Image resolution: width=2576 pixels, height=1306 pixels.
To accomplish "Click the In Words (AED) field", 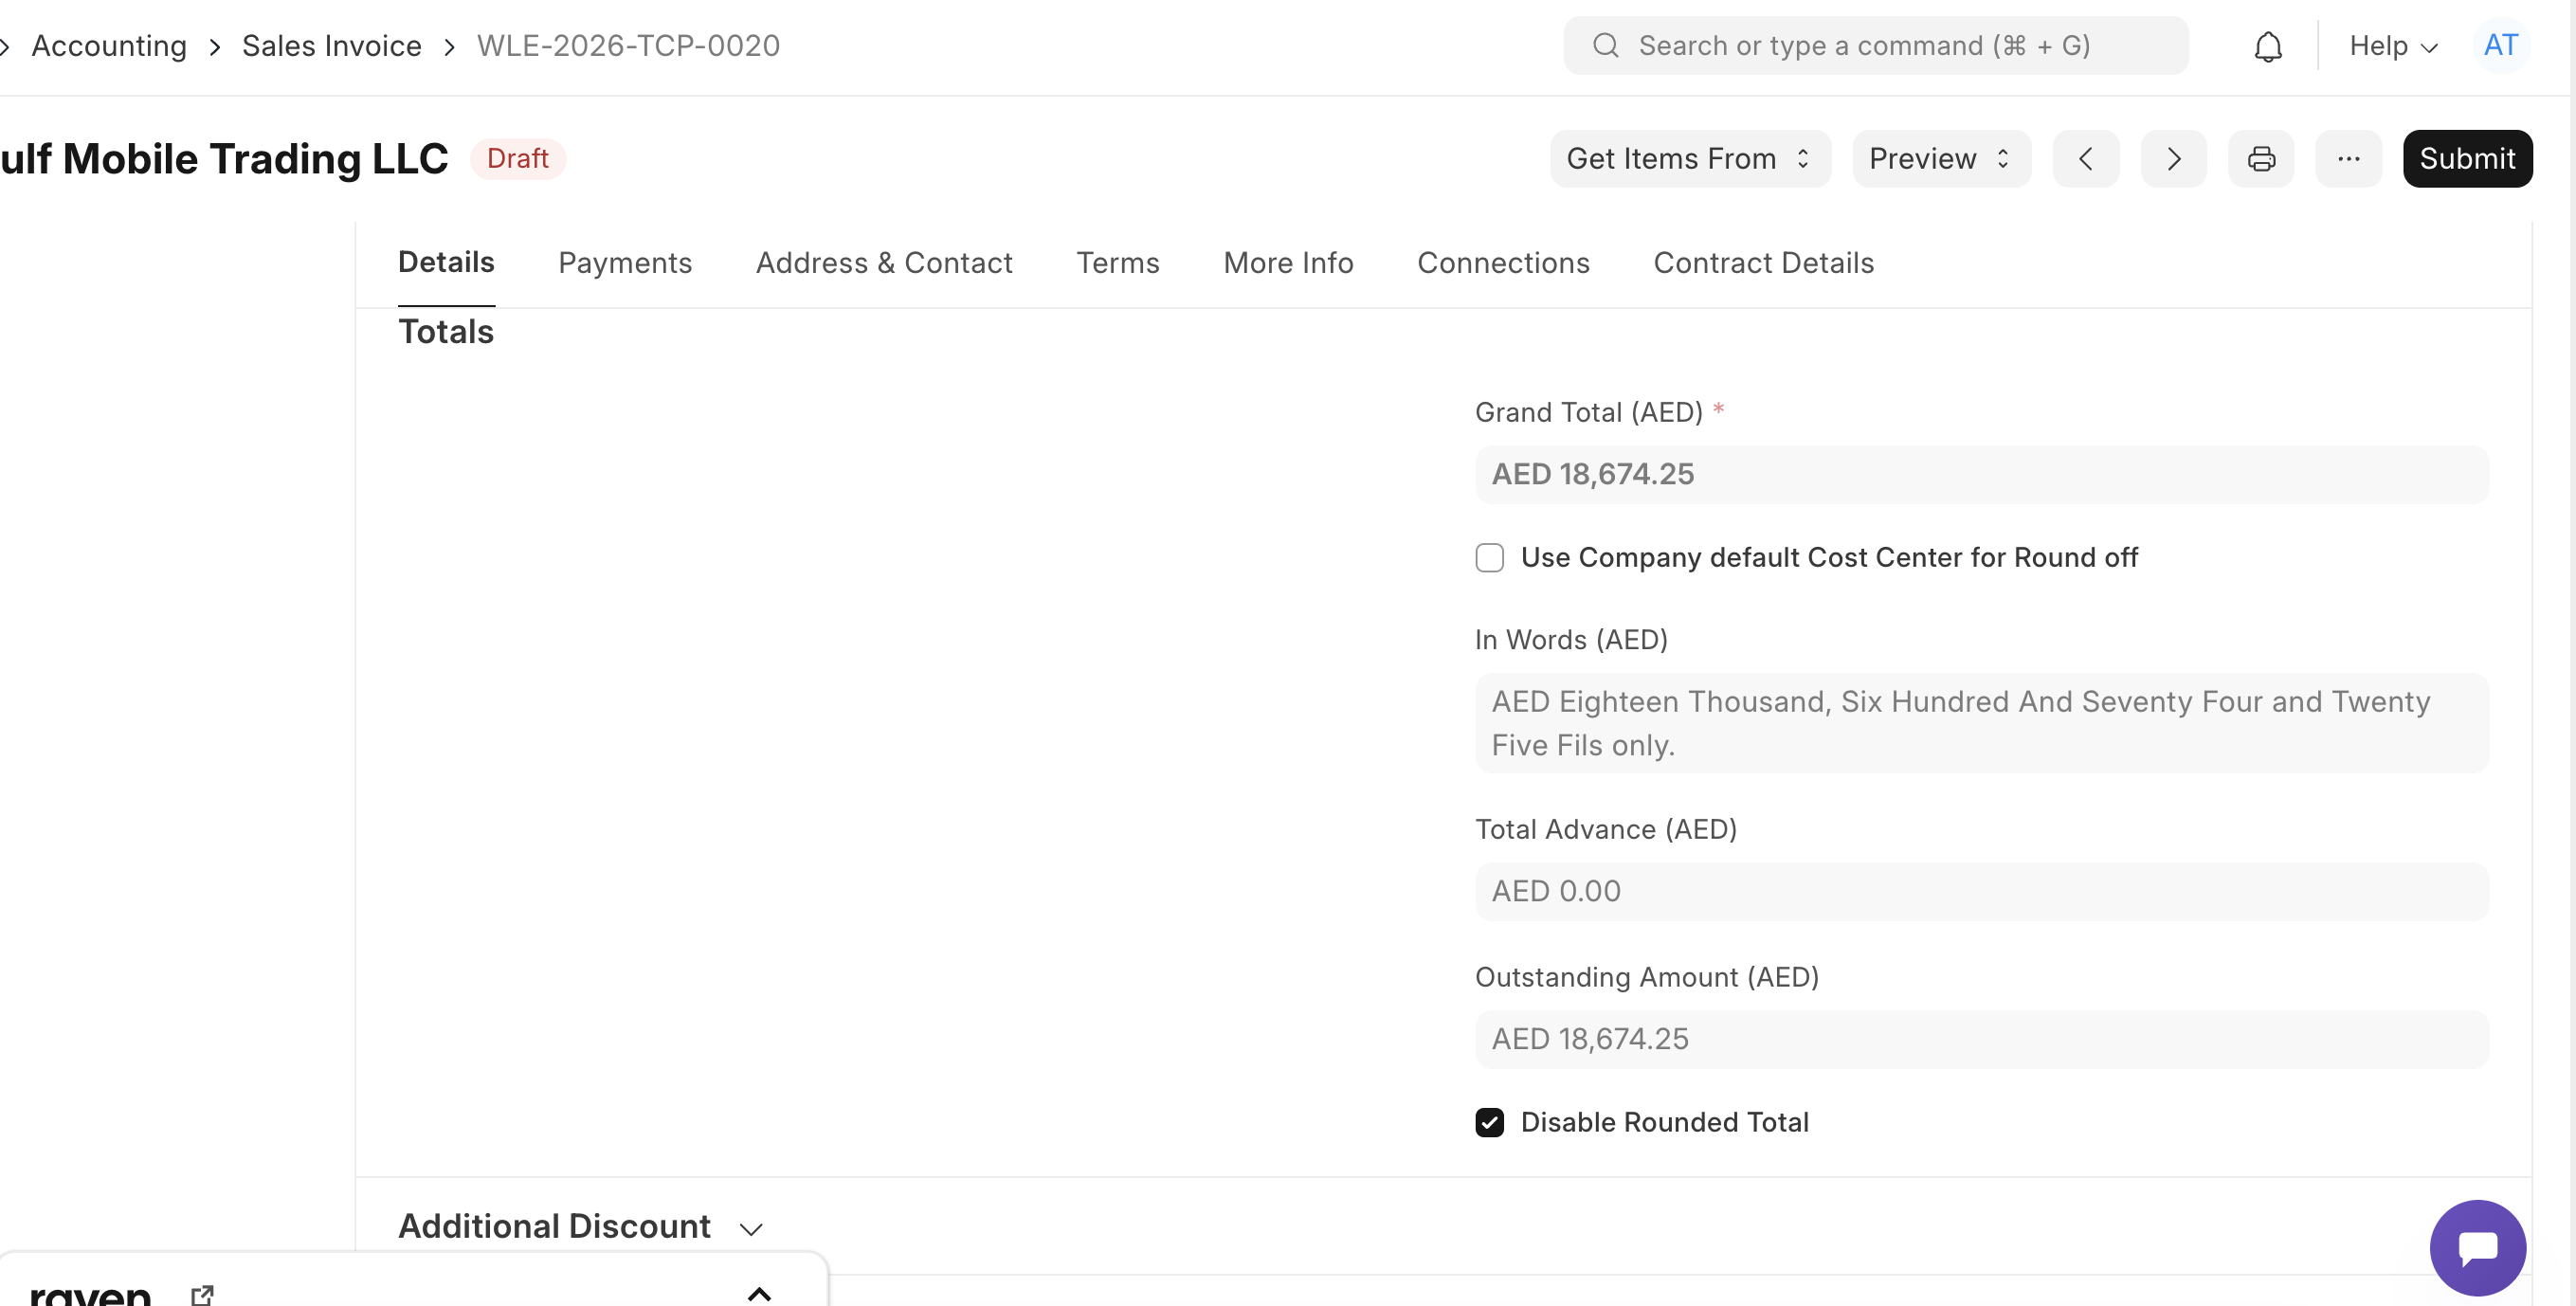I will 1981,724.
